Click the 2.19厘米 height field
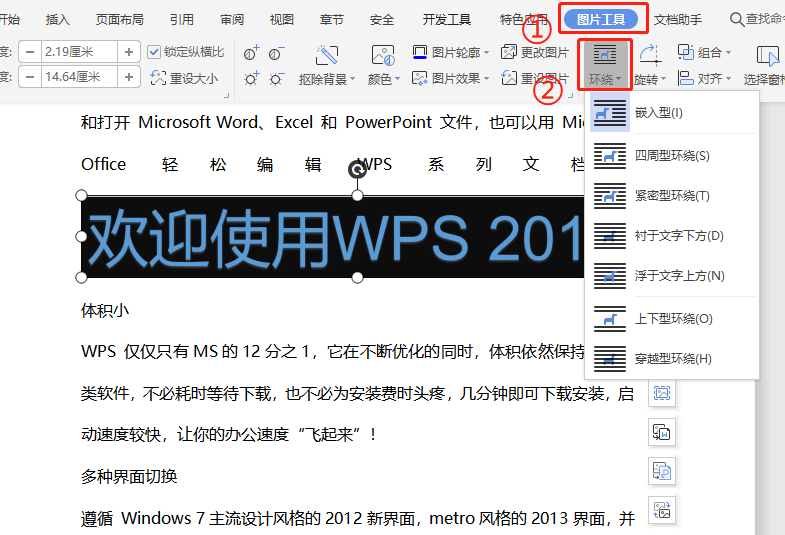Image resolution: width=785 pixels, height=535 pixels. click(80, 52)
